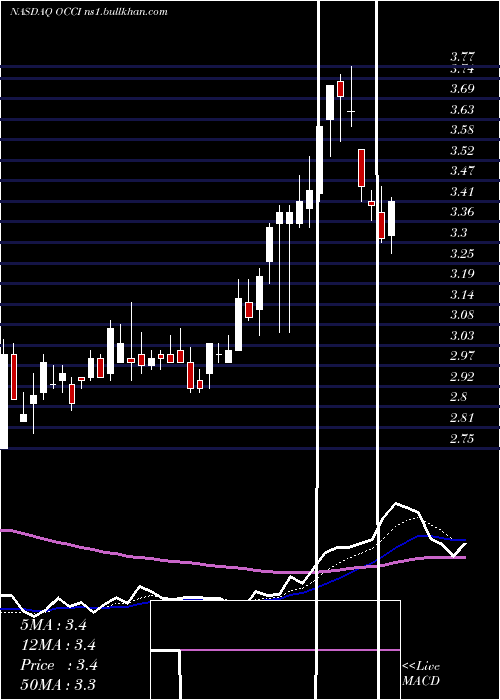The height and width of the screenshot is (700, 500).
Task: Click the Price : 3.4 readout
Action: (58, 665)
